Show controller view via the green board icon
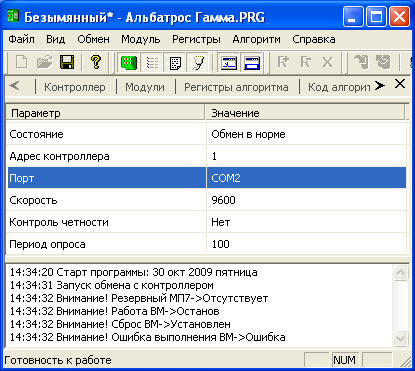Viewport: 415px width, 371px height. click(129, 63)
